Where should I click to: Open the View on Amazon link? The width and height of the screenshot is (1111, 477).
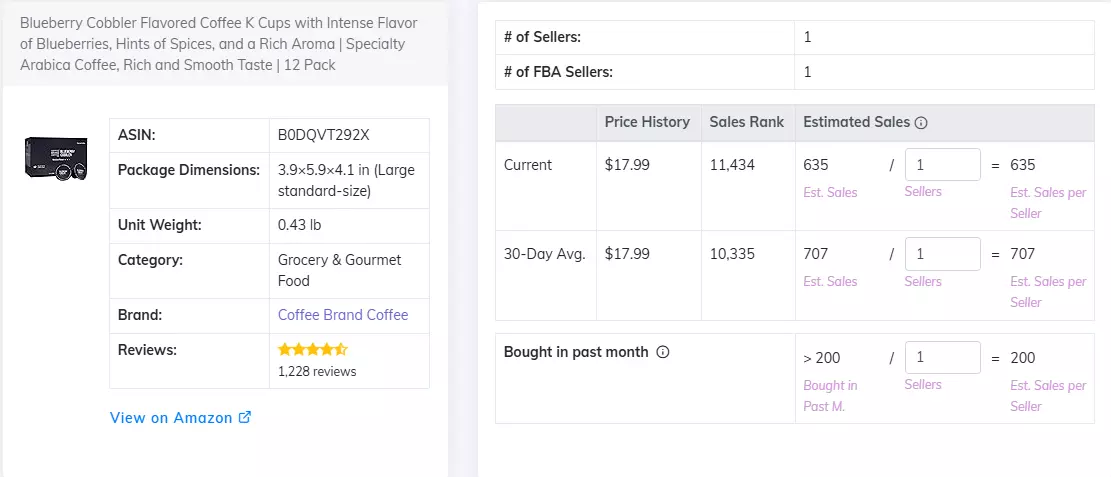[x=180, y=417]
